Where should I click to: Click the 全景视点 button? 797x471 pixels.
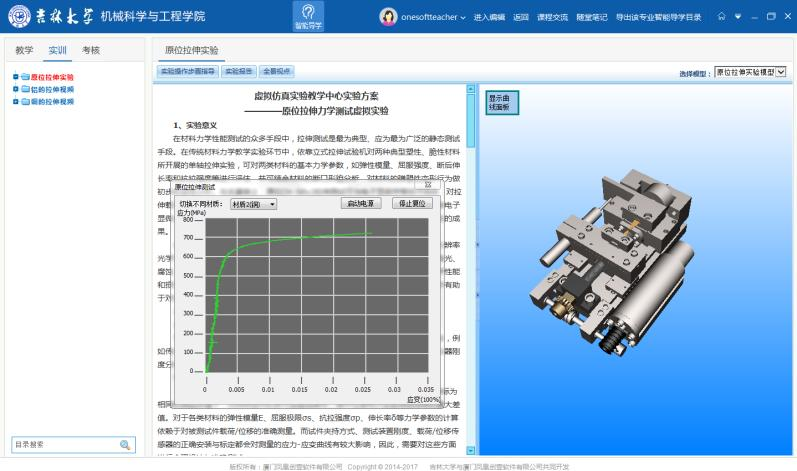[x=277, y=71]
